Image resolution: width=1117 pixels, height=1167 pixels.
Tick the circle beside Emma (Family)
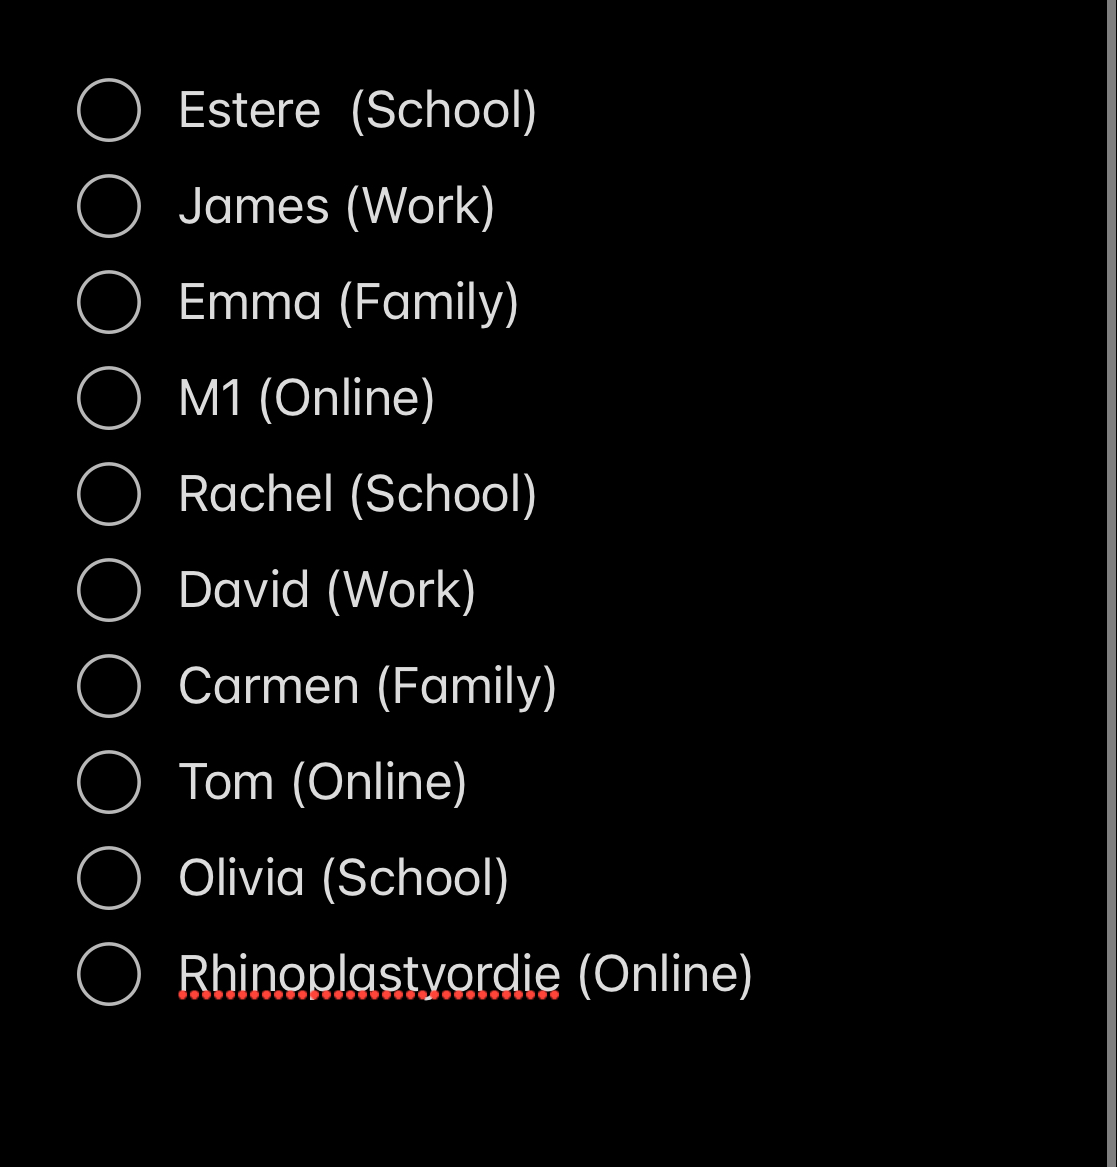click(x=109, y=302)
